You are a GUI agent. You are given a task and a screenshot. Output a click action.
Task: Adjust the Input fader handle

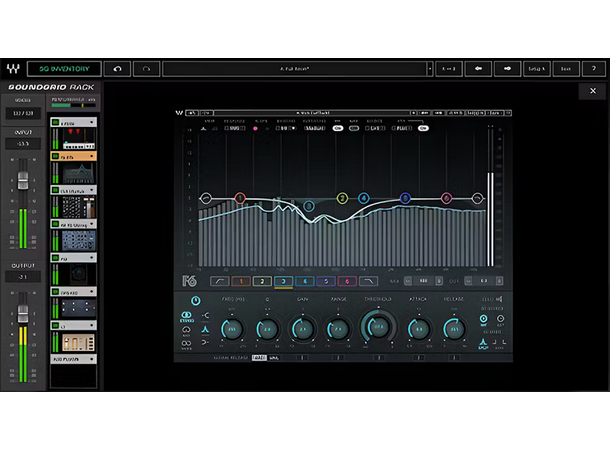(x=23, y=180)
